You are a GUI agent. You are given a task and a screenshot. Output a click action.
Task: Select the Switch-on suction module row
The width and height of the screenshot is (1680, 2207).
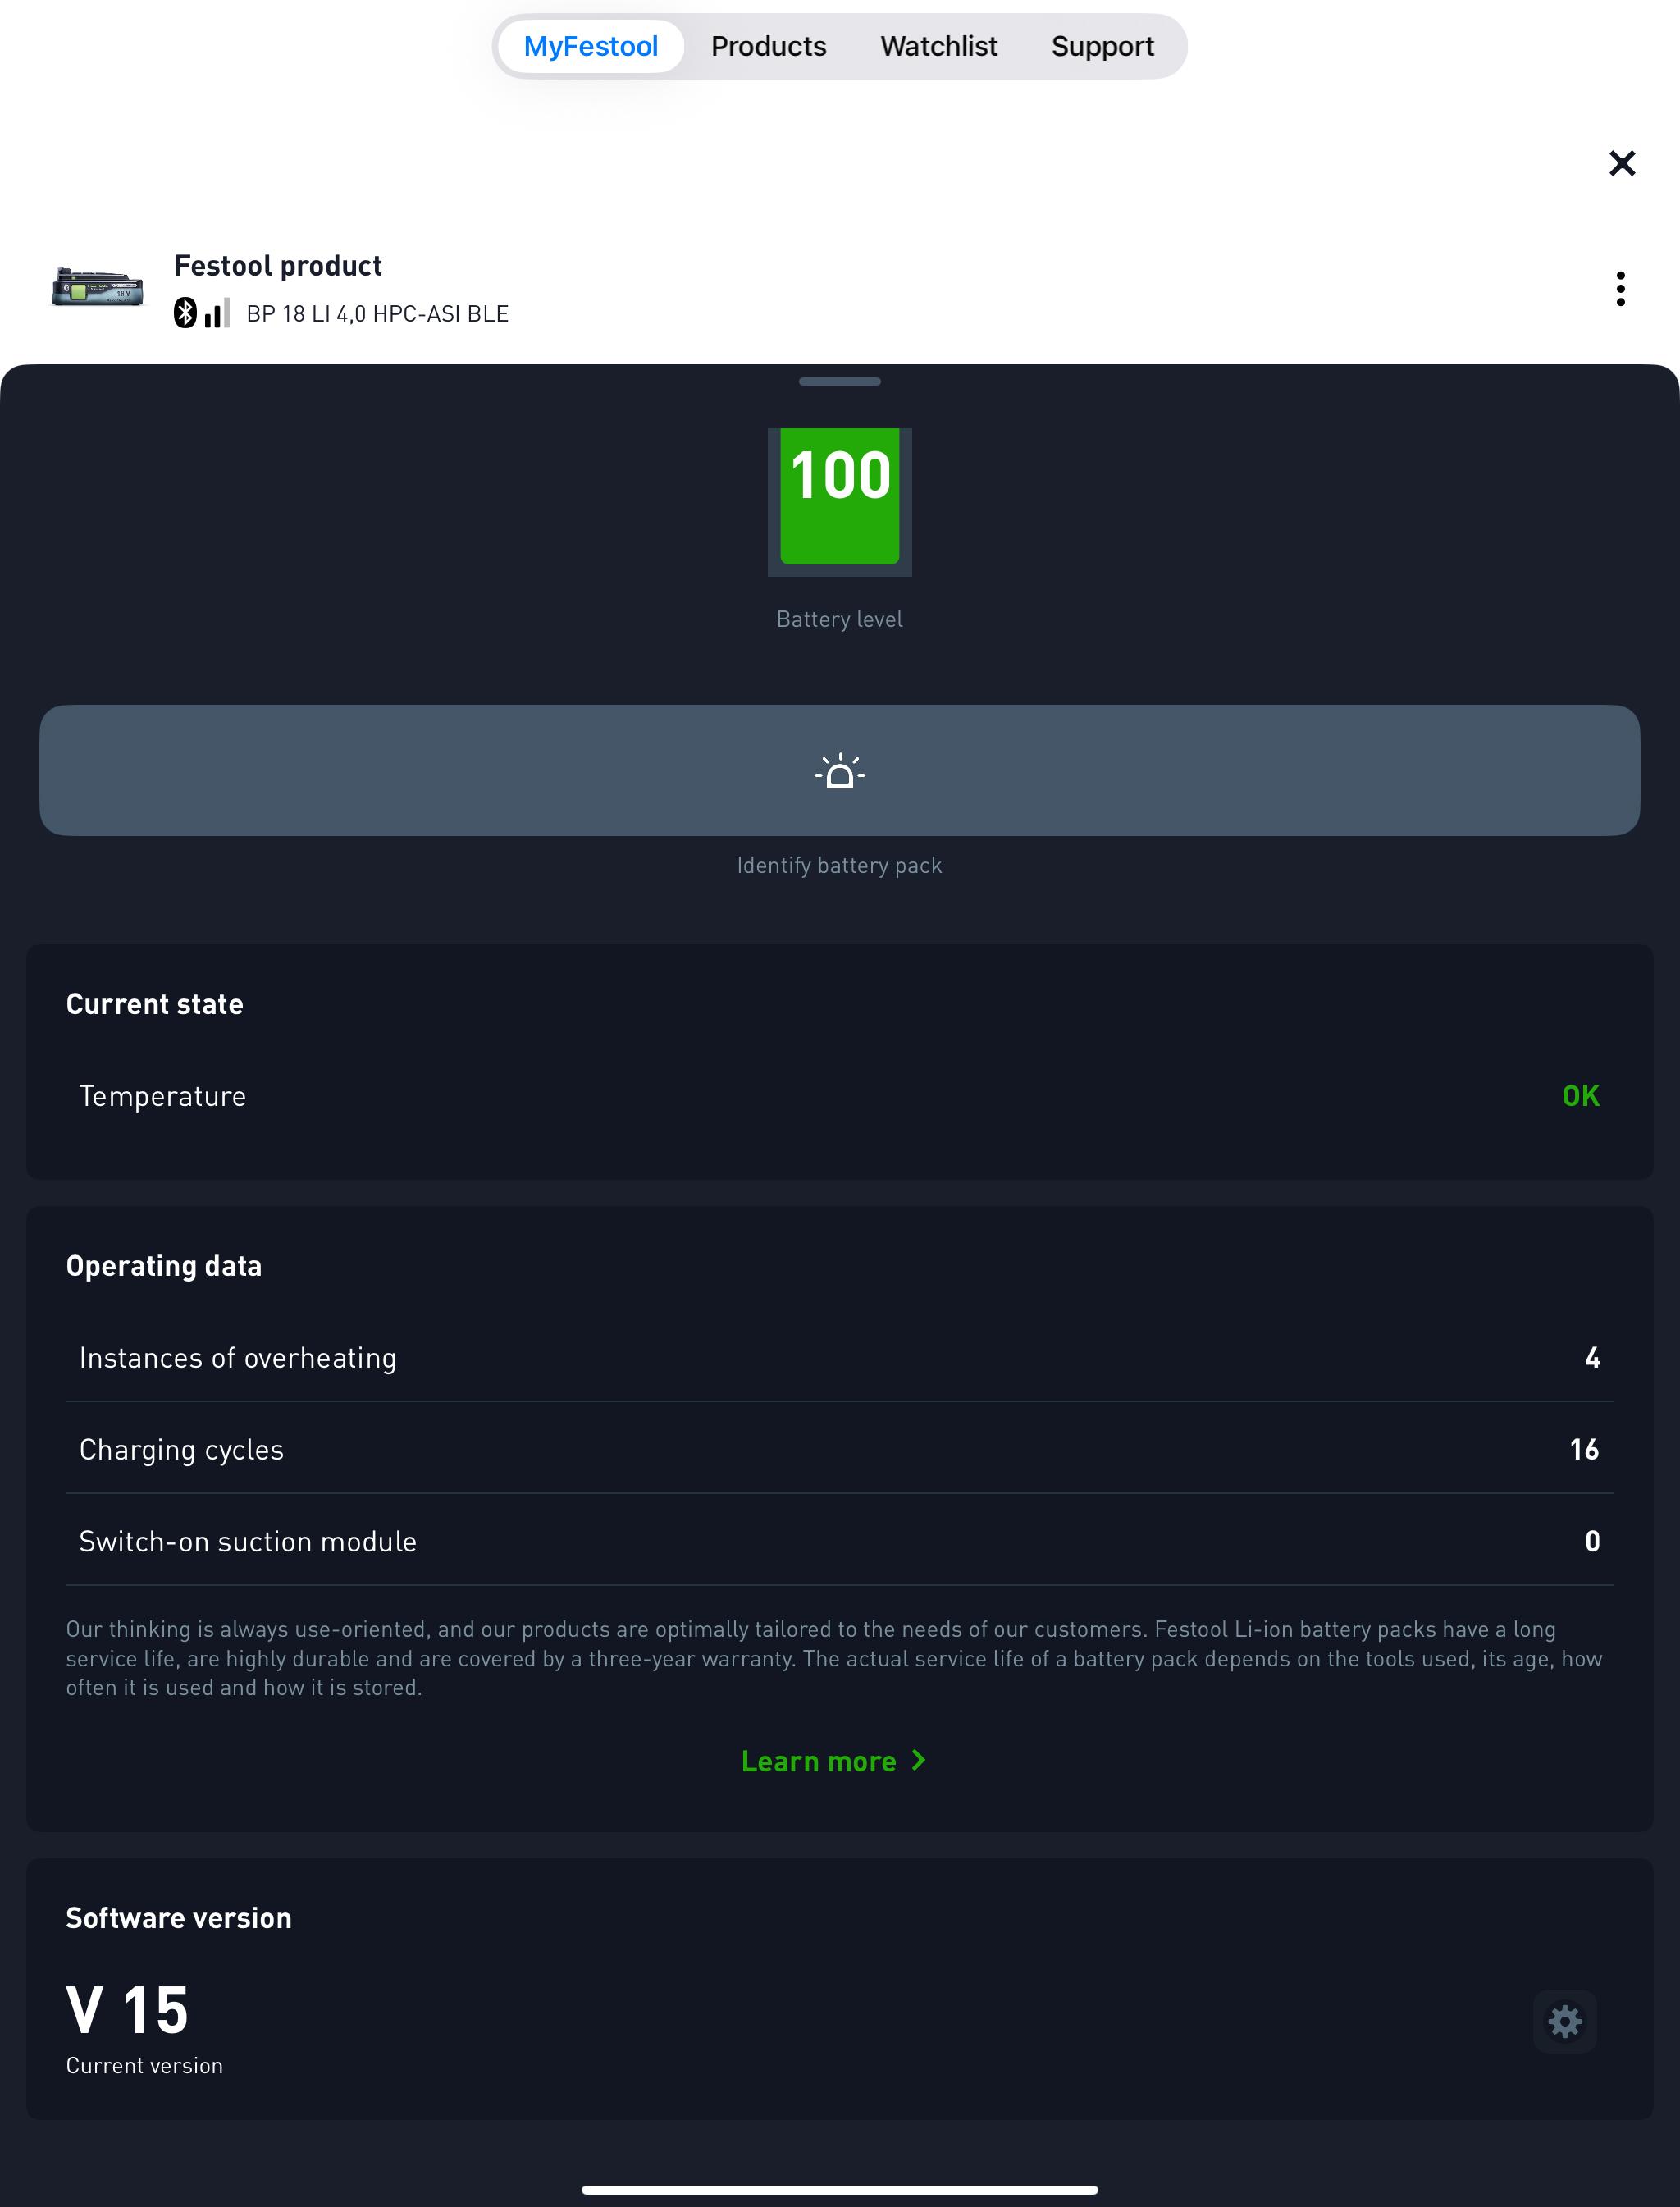(839, 1540)
